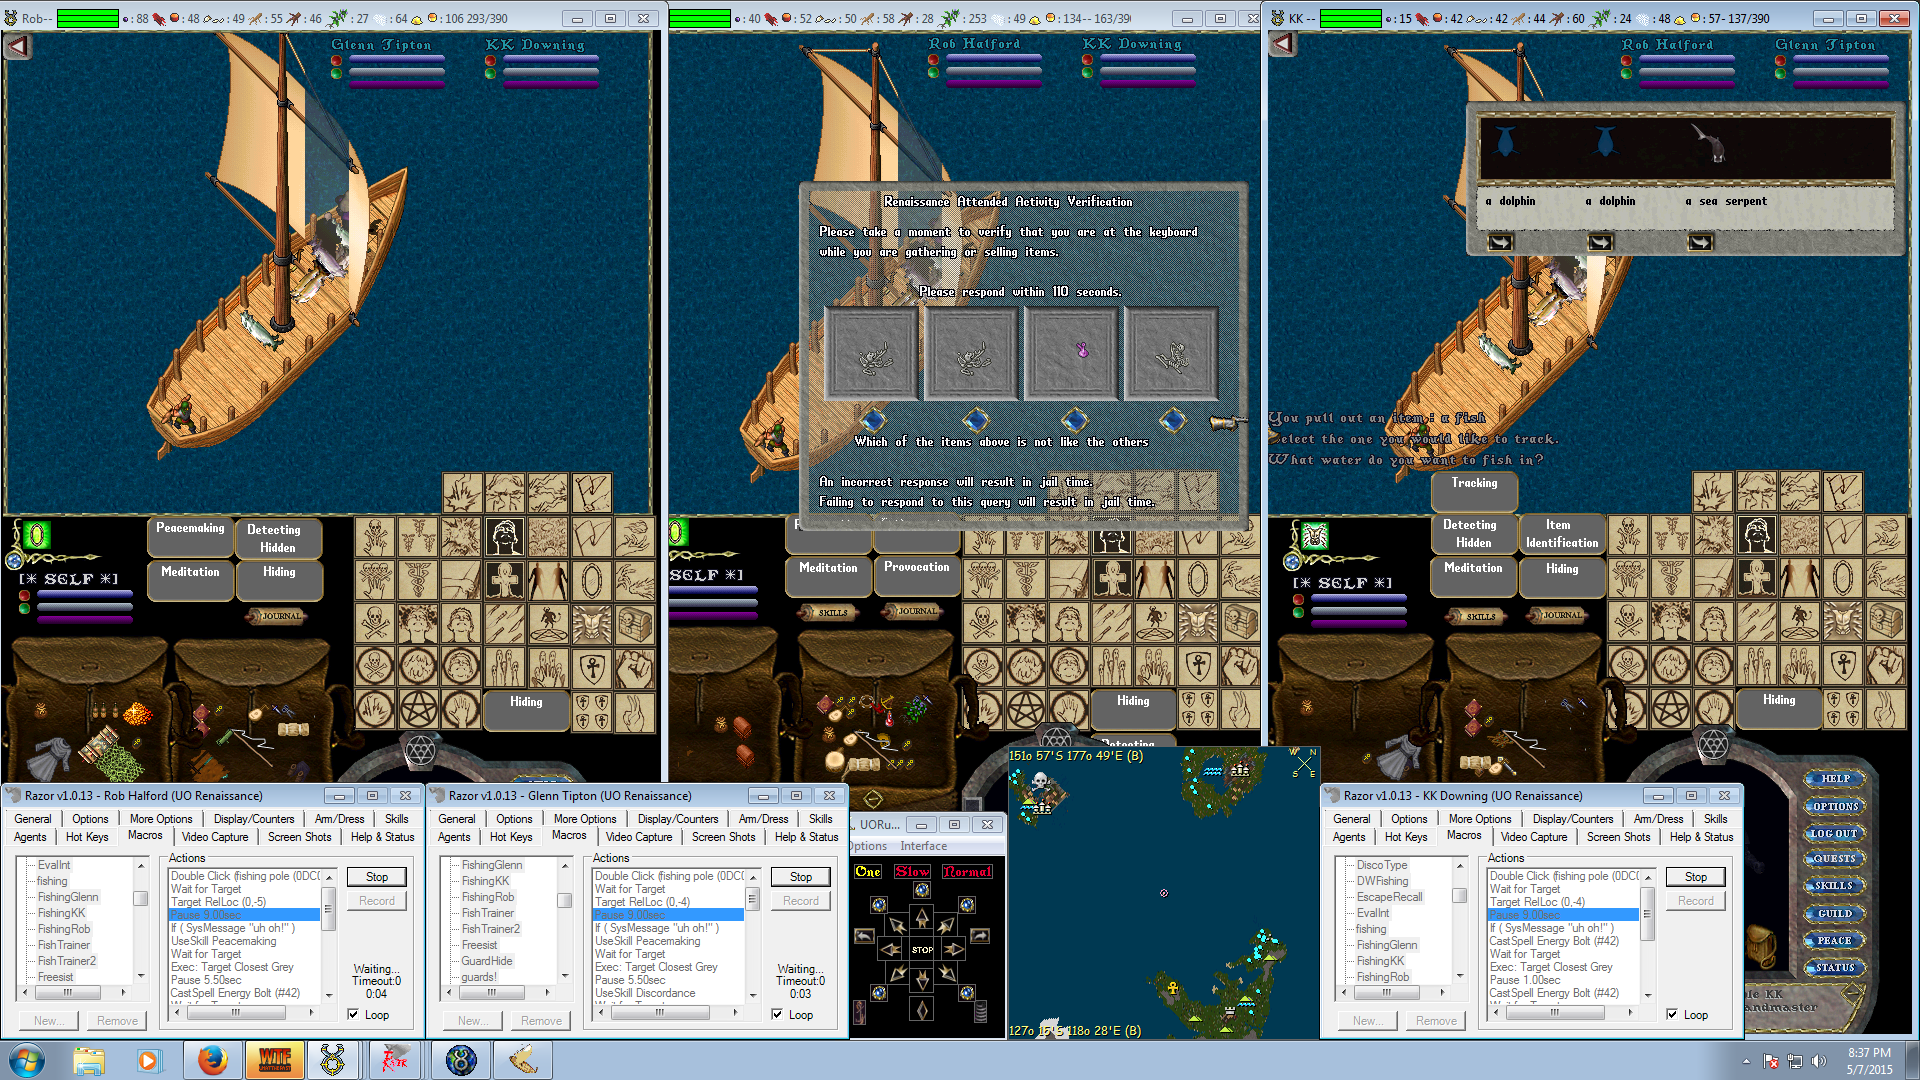Open the SKILLS scroll in Glenn's game window

(830, 612)
